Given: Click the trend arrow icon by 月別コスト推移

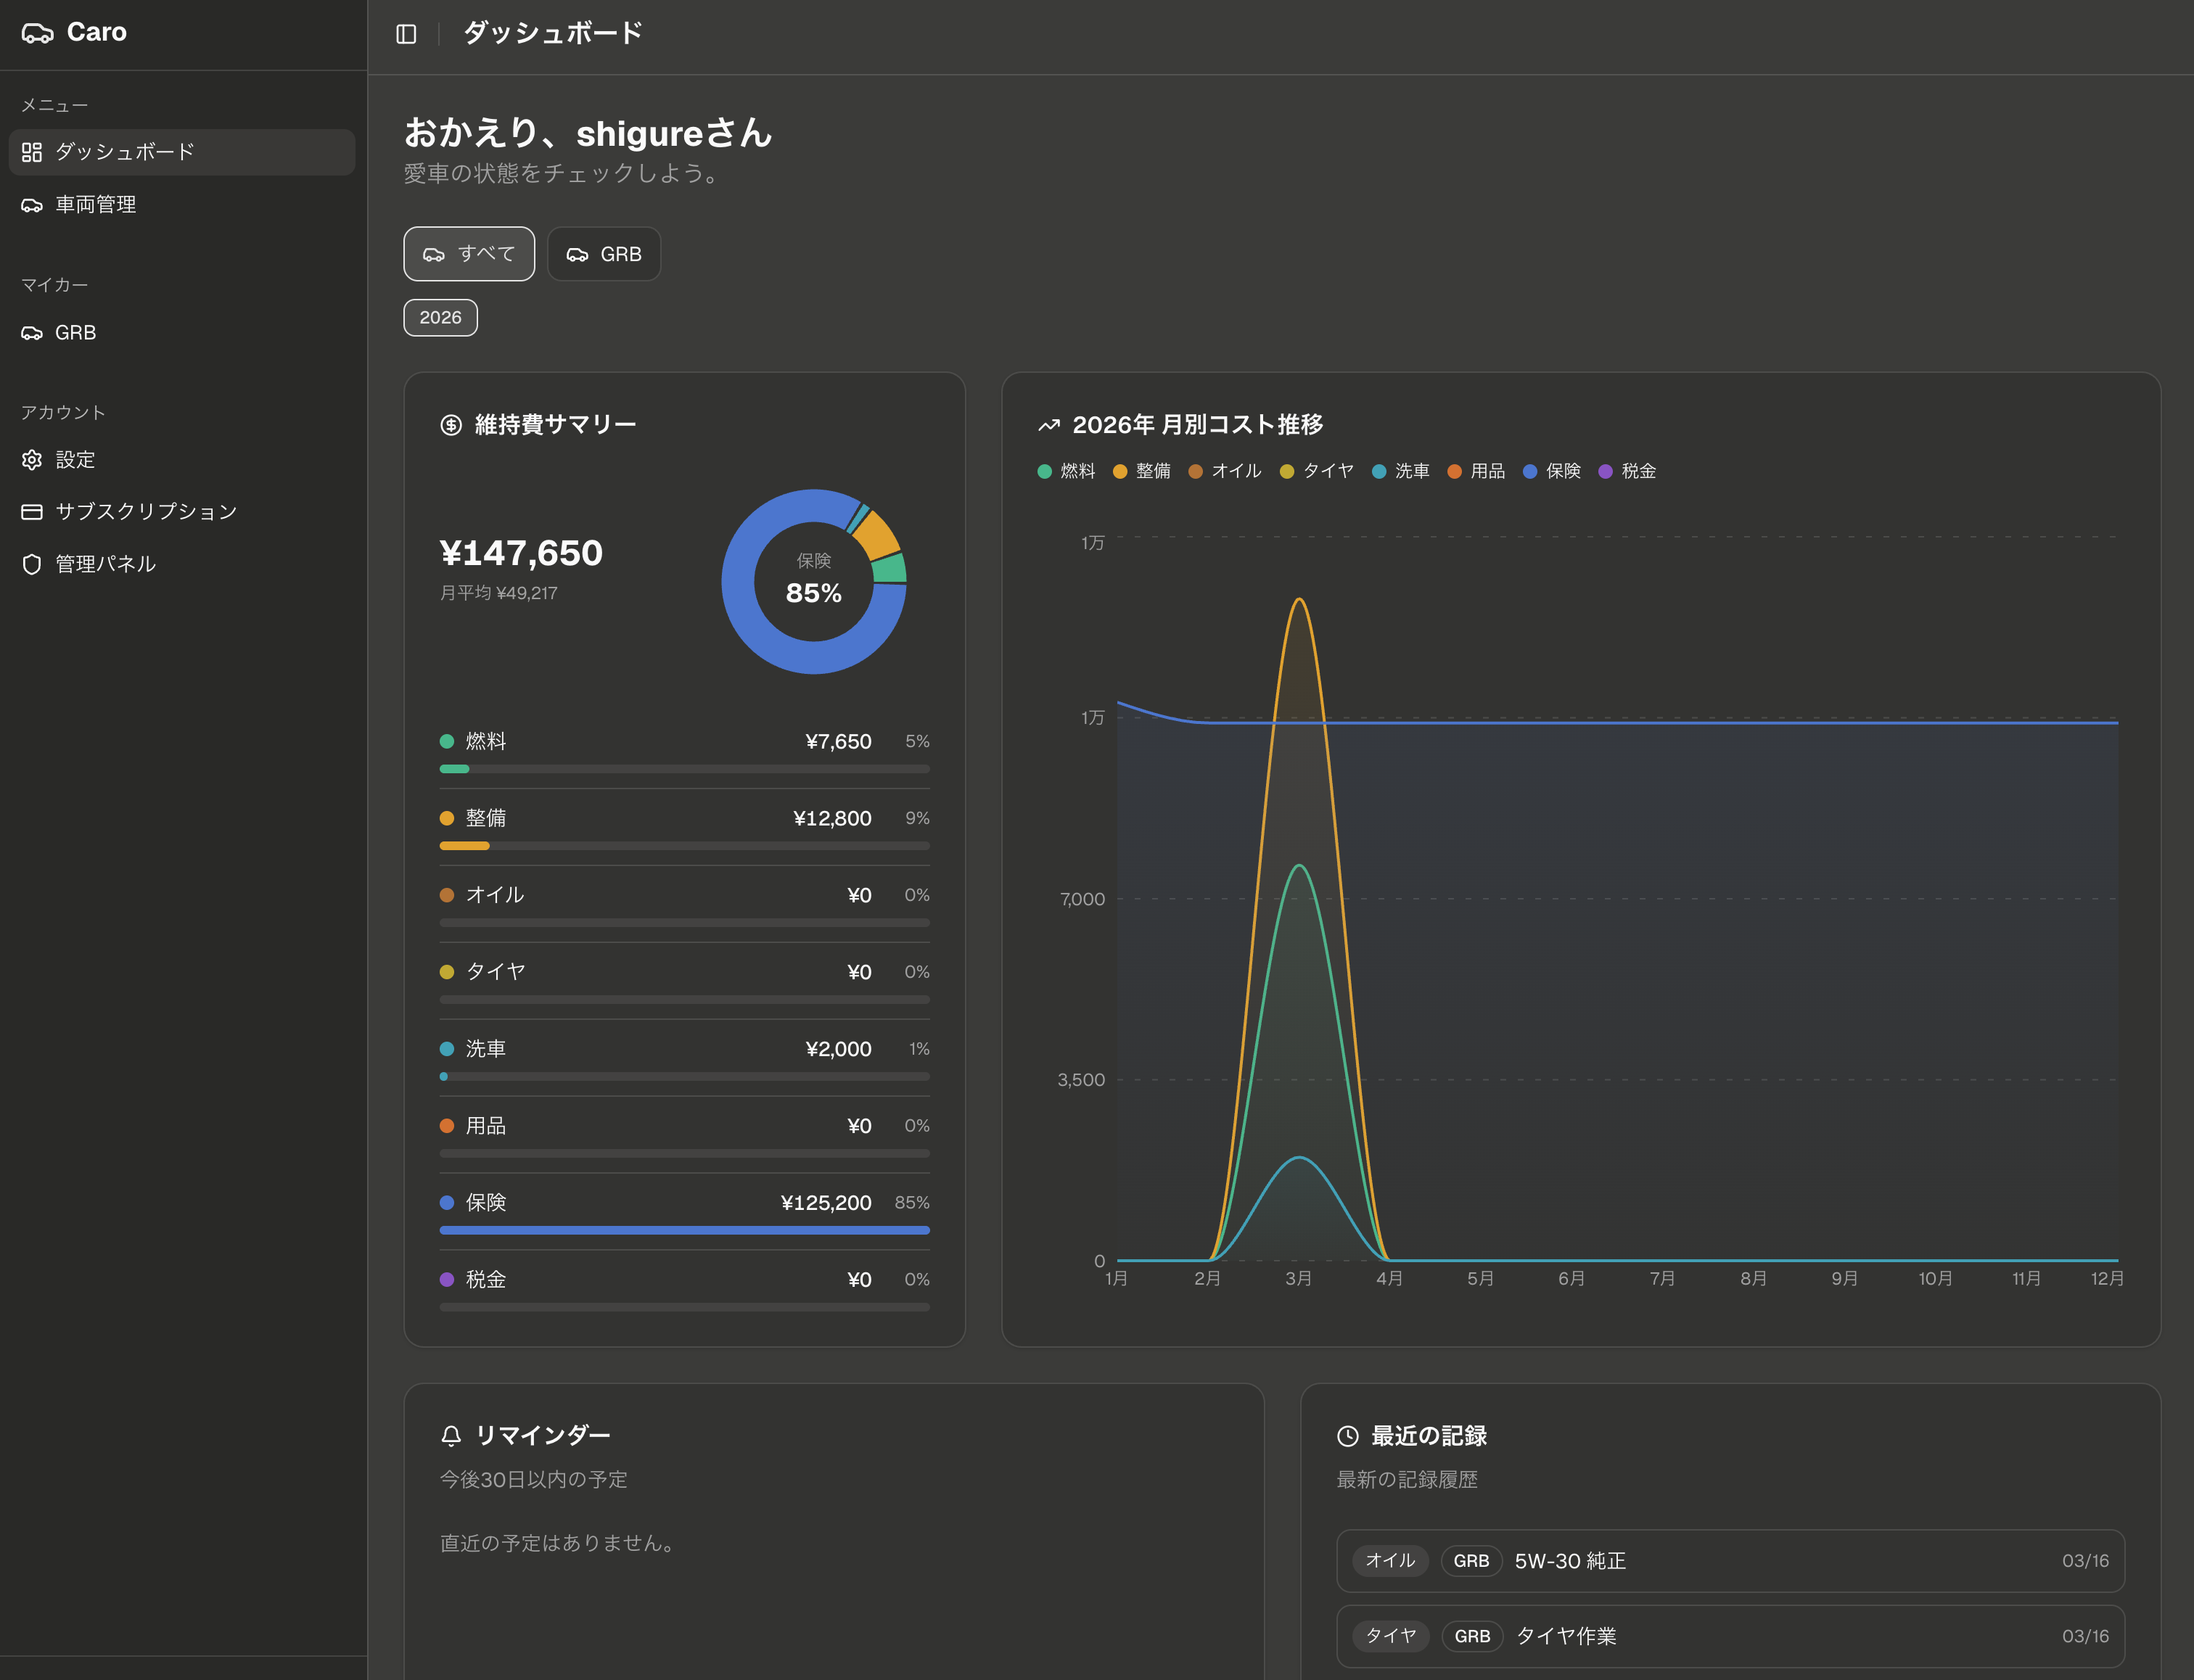Looking at the screenshot, I should 1048,425.
